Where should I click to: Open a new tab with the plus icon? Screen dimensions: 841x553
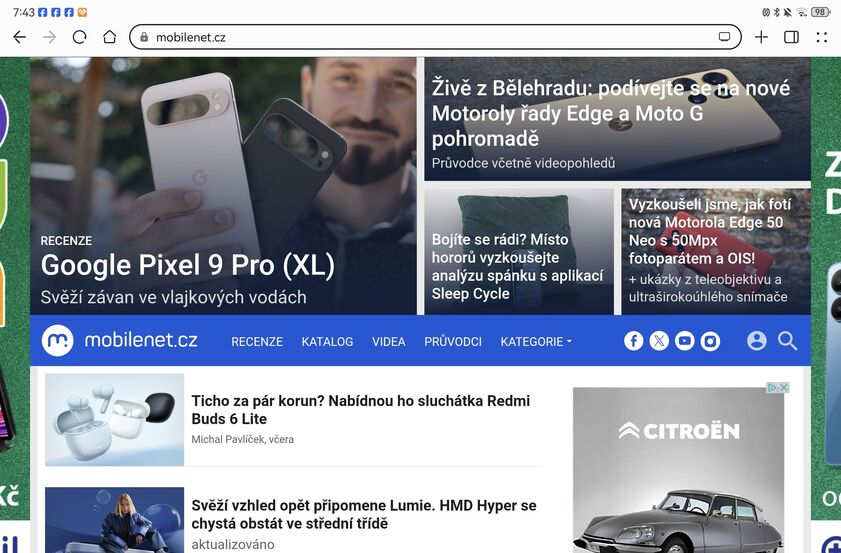point(761,37)
